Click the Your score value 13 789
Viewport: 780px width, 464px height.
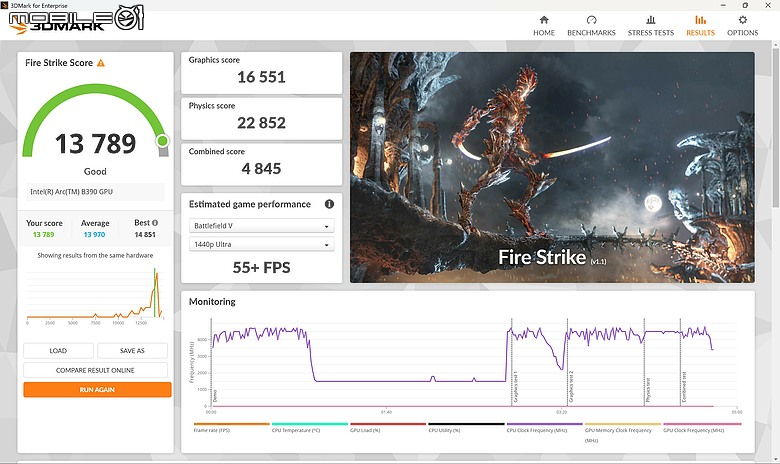[43, 234]
